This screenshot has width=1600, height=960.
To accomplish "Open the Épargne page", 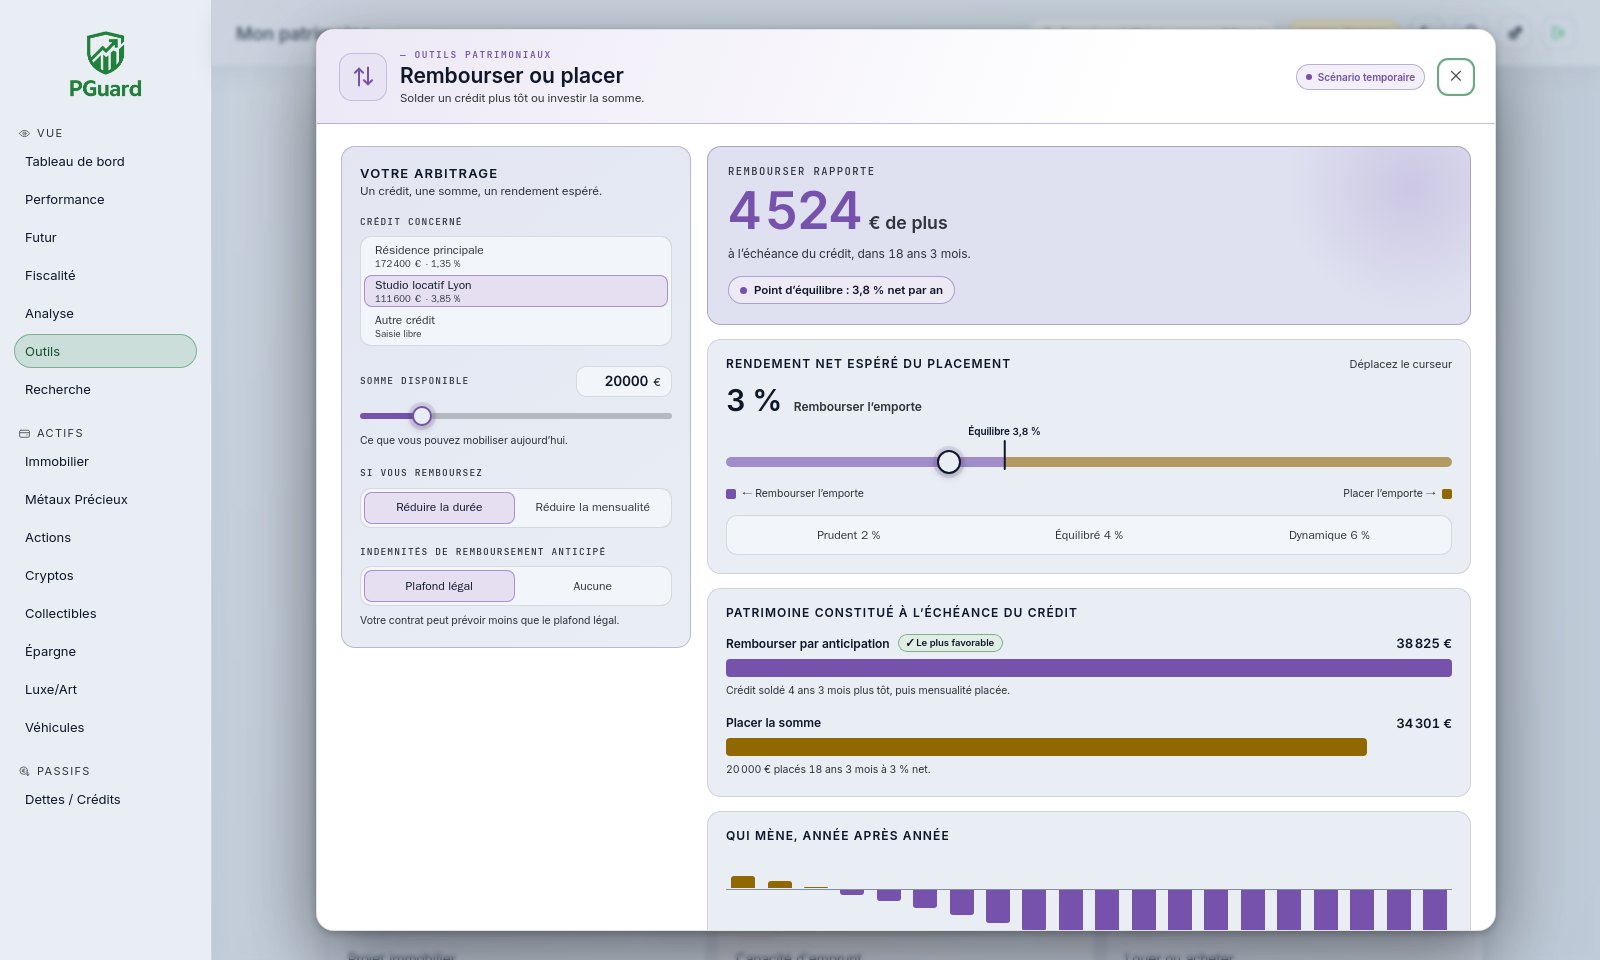I will click(x=105, y=652).
